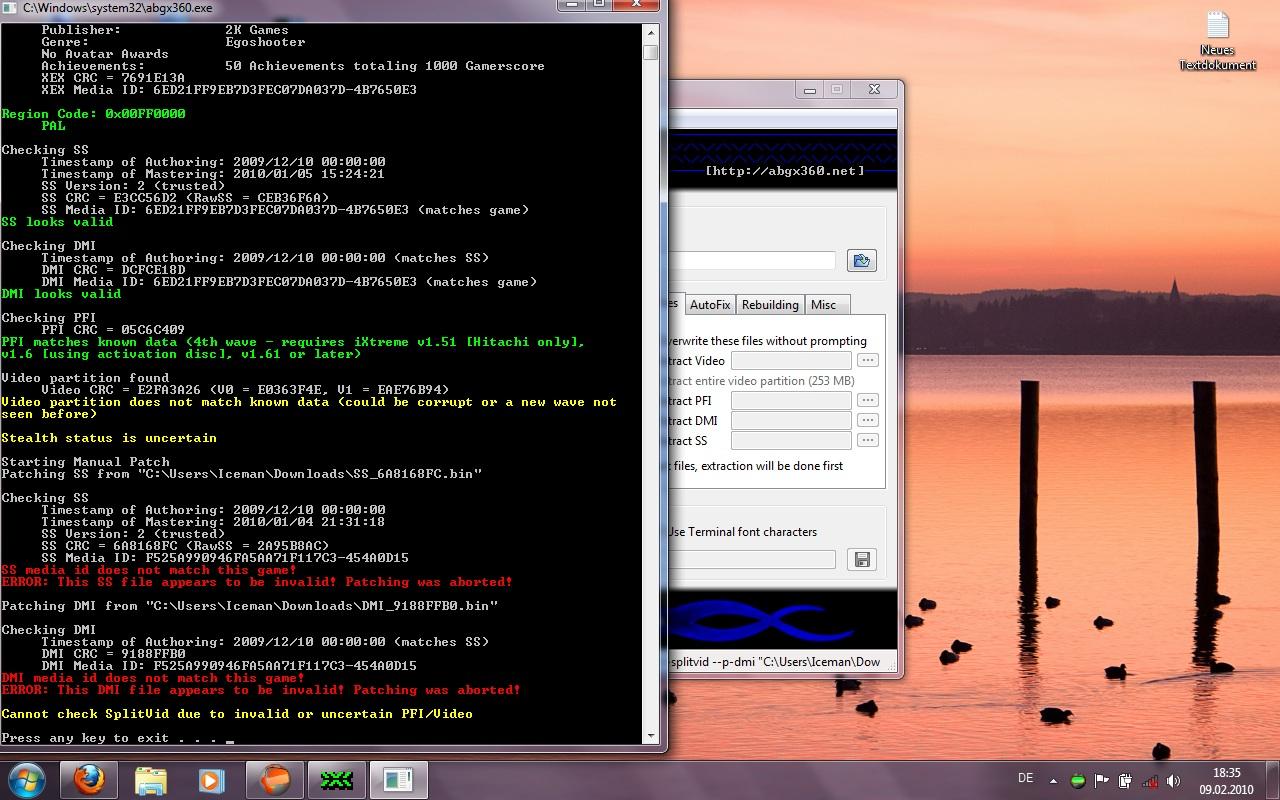Screen dimensions: 1280x800
Task: Click the console scrollbar up arrow
Action: point(651,31)
